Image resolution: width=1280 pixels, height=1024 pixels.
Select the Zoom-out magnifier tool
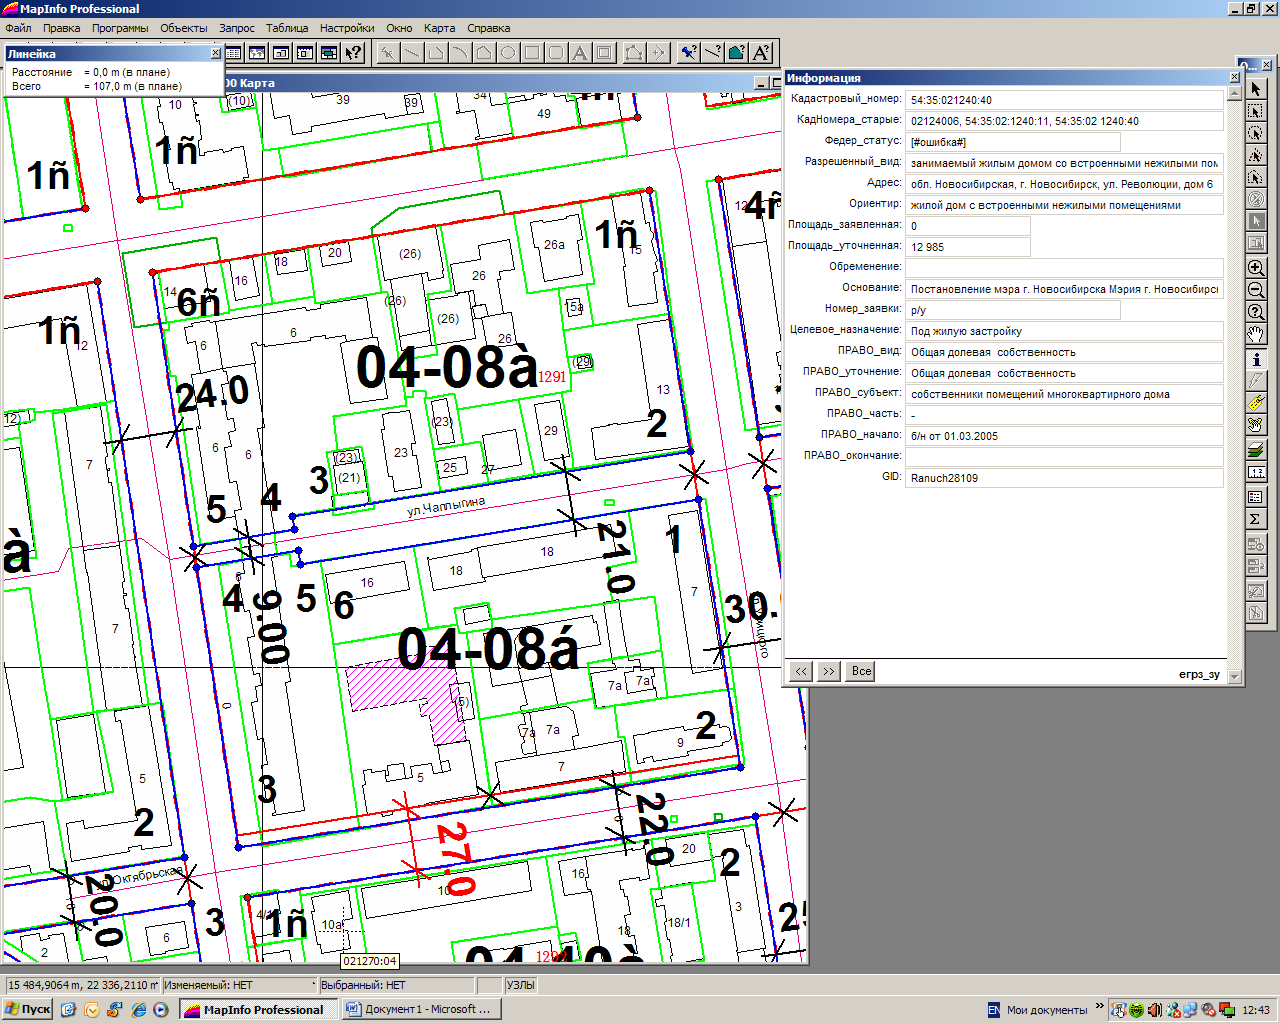pos(1256,290)
